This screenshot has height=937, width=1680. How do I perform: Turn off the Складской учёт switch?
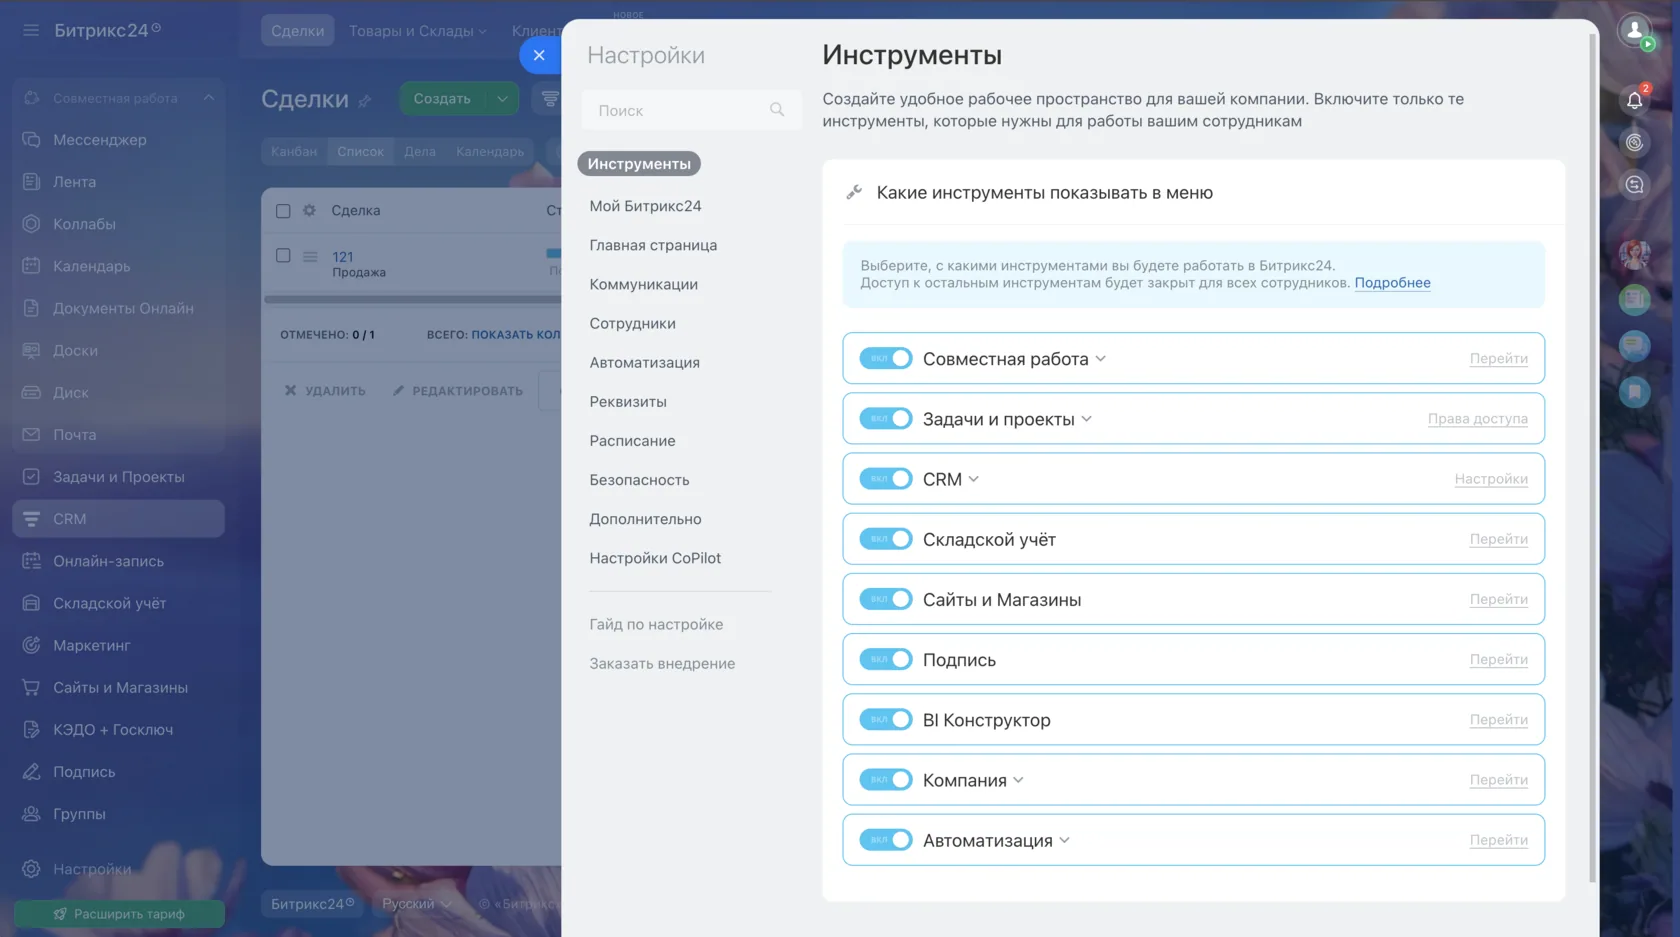pos(886,539)
